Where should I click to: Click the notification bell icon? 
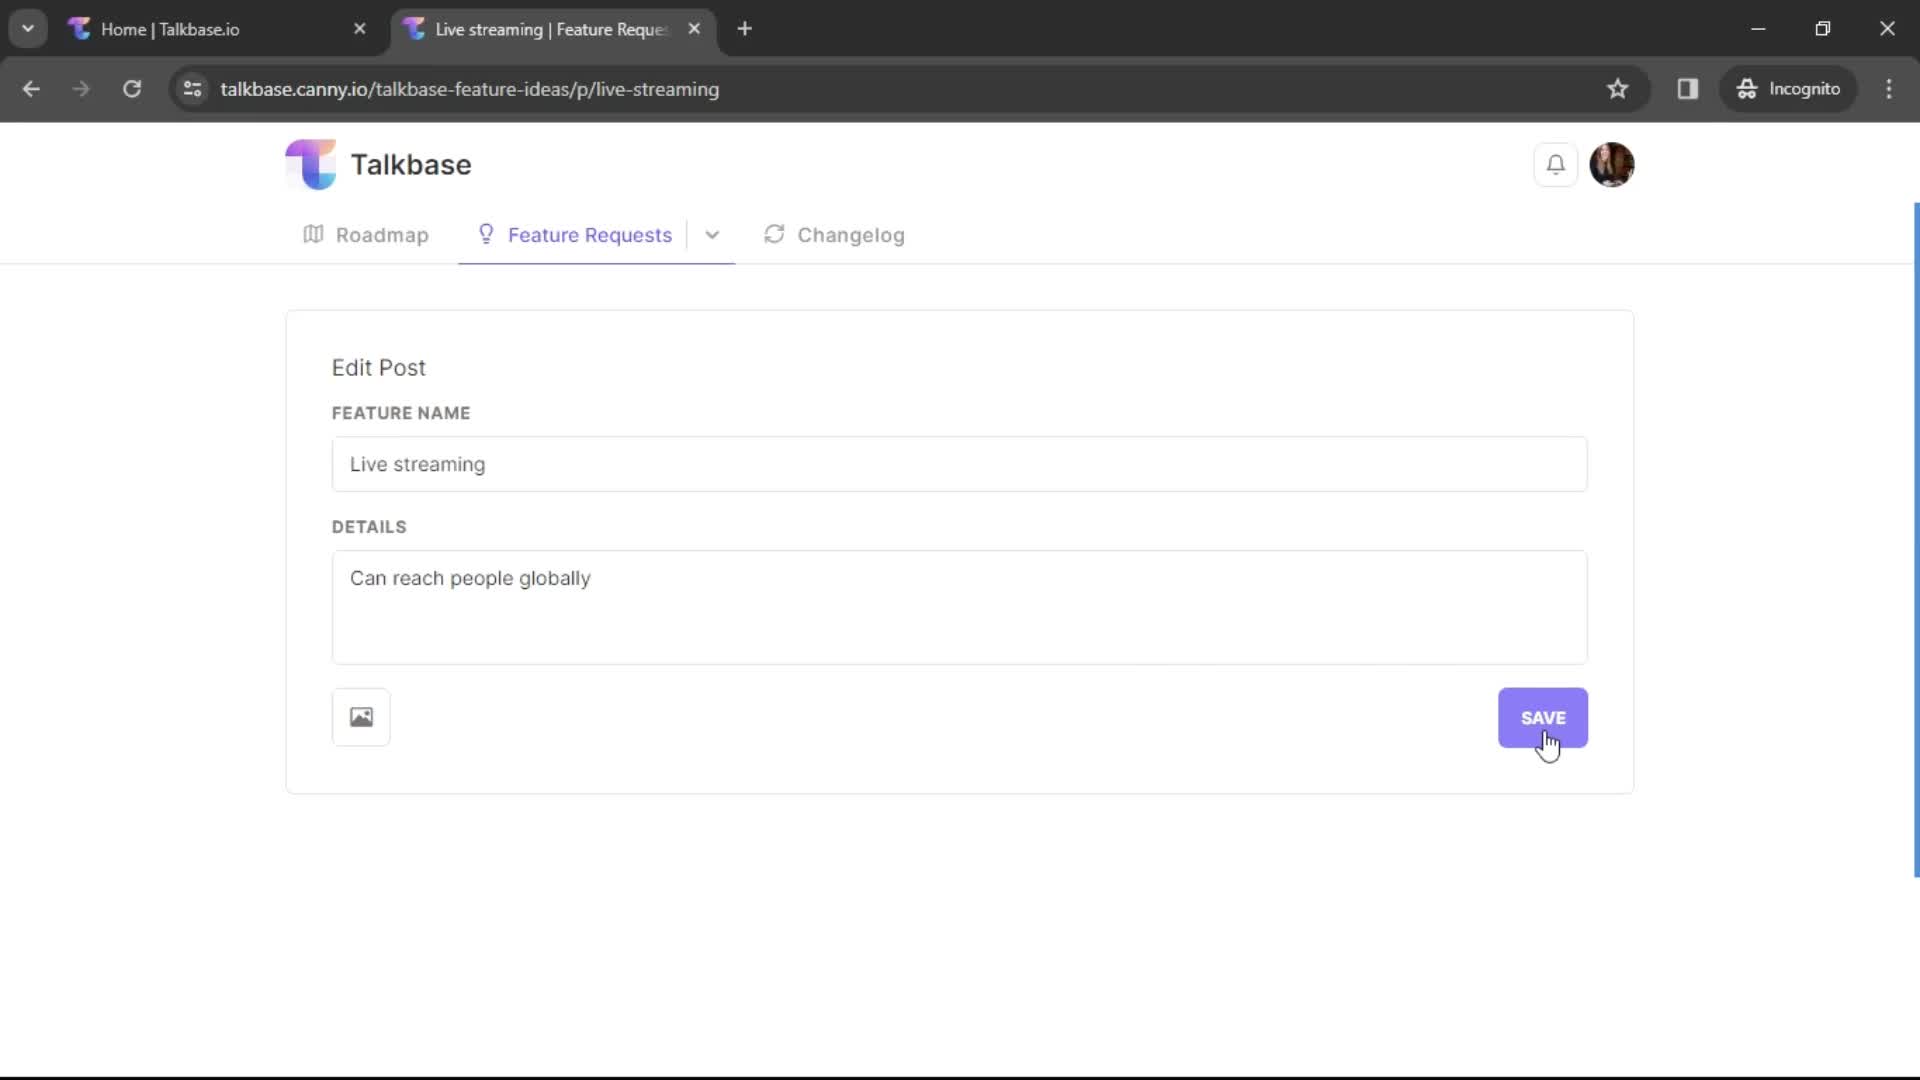point(1556,164)
